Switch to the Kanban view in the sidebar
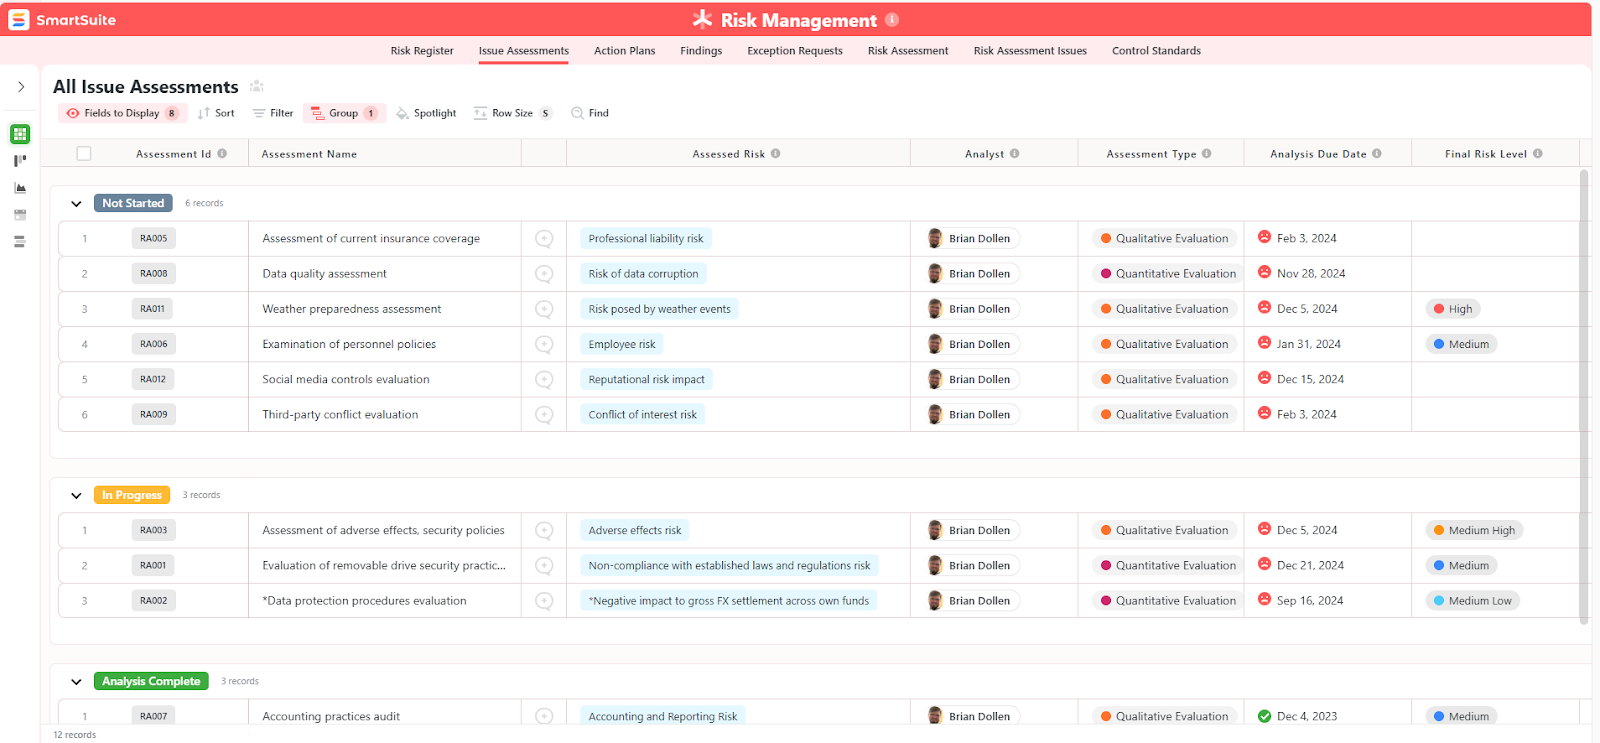This screenshot has height=743, width=1600. 20,161
